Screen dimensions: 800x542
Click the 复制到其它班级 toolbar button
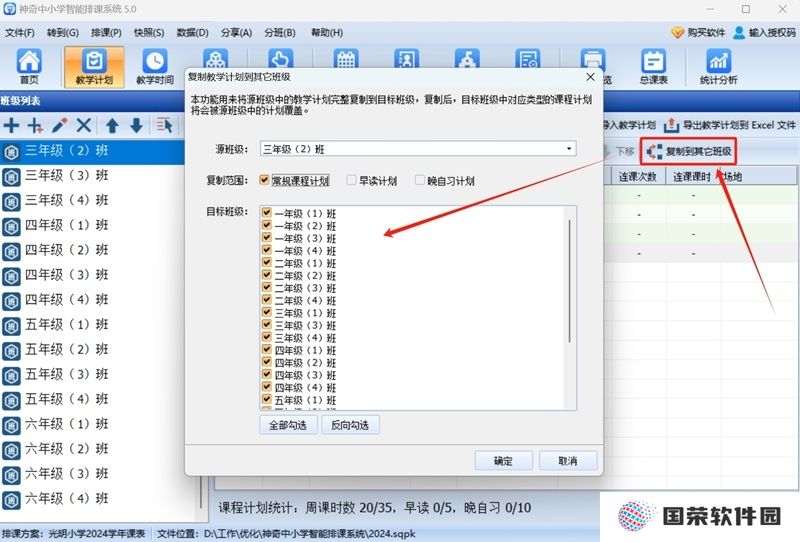tap(688, 152)
